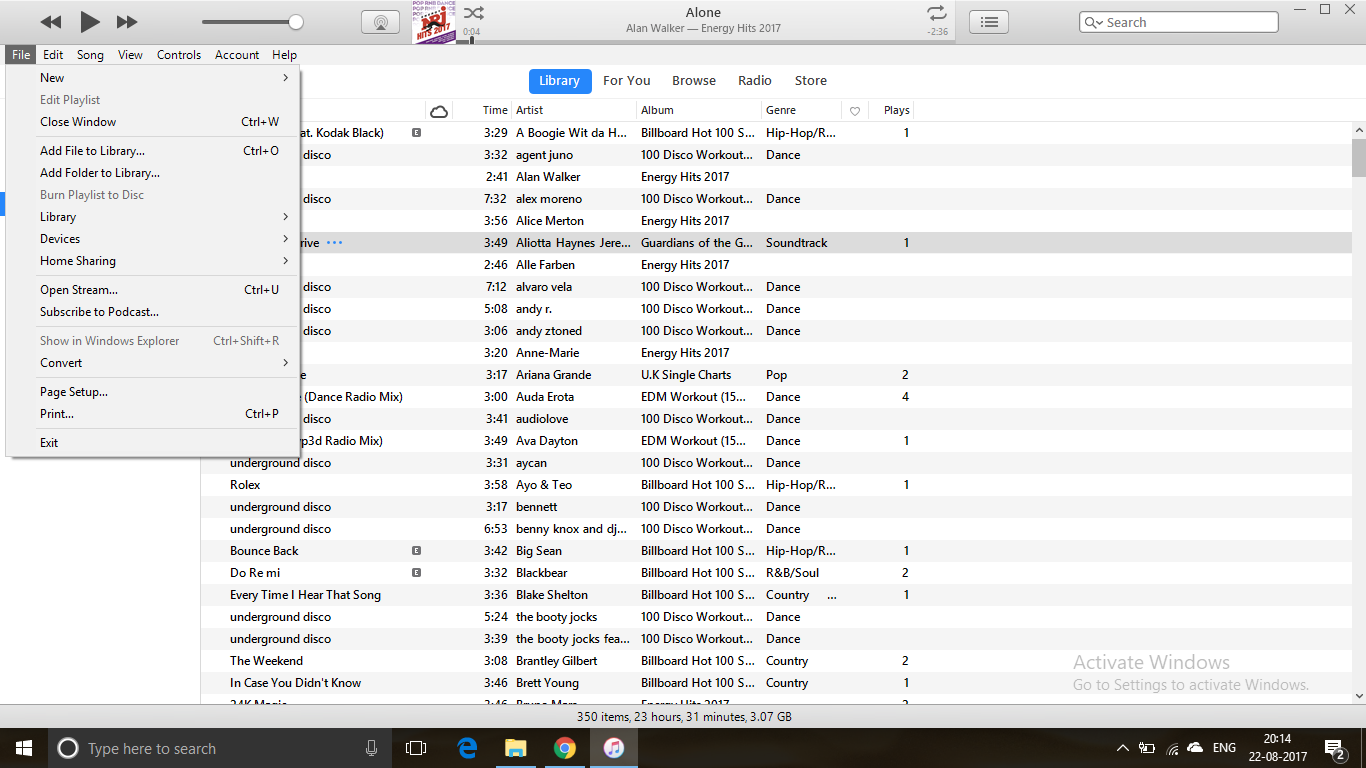Click the Ariana Grande artist cell
The image size is (1366, 768).
click(553, 375)
